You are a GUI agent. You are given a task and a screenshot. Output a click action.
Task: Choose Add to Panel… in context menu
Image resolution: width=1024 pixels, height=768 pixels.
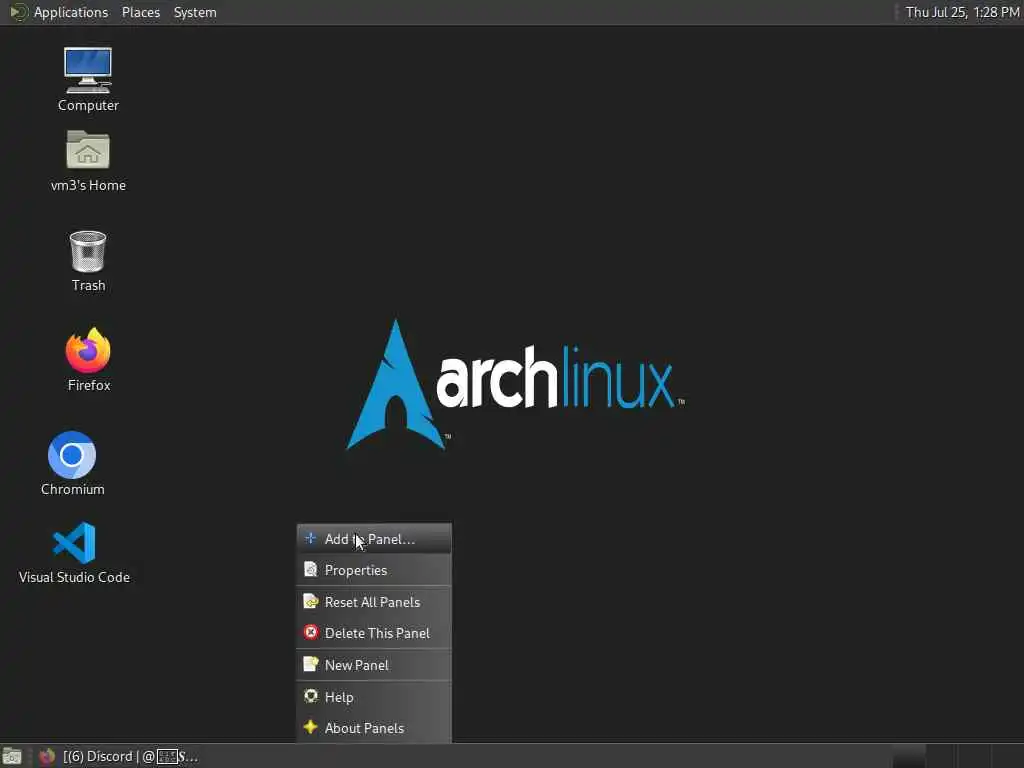(374, 539)
